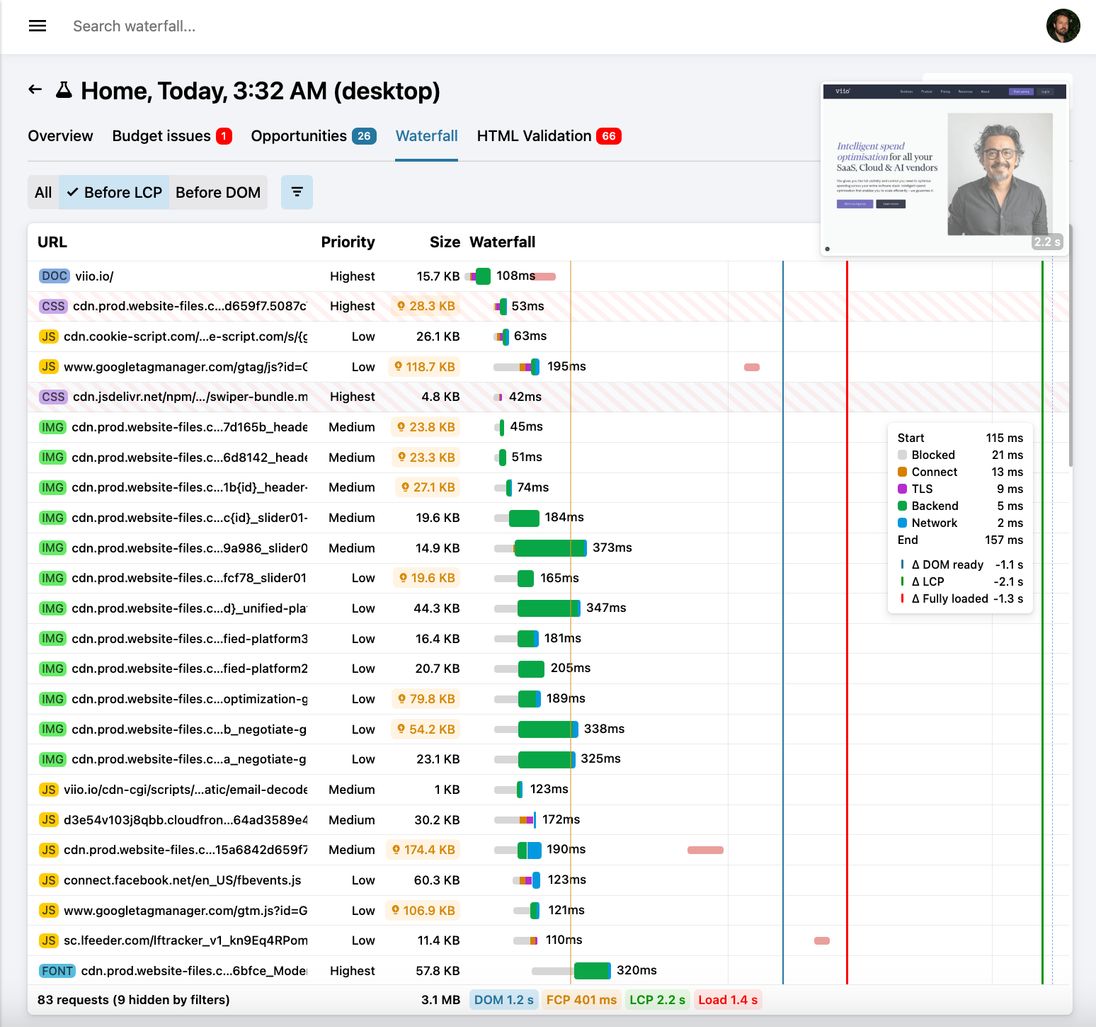Open the user profile avatar

(1063, 26)
